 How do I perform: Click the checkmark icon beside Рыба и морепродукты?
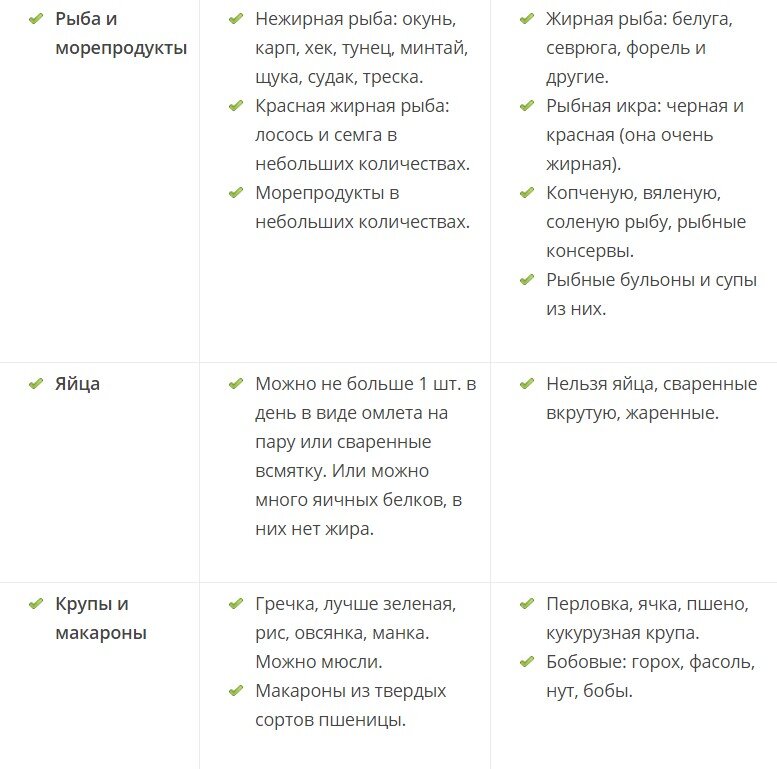(36, 19)
